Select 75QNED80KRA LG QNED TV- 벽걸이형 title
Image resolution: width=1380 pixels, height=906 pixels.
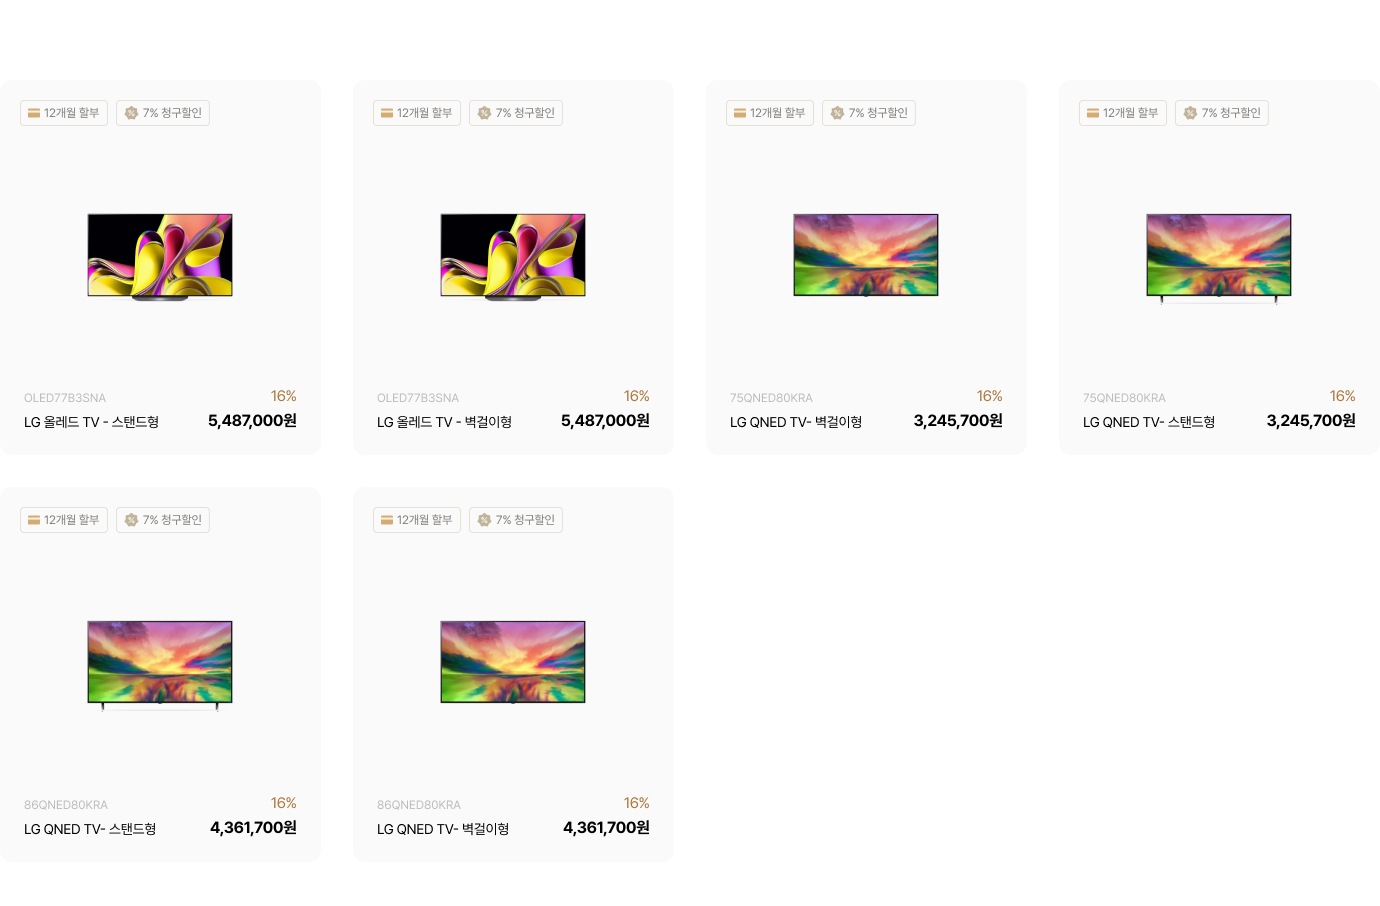click(796, 422)
